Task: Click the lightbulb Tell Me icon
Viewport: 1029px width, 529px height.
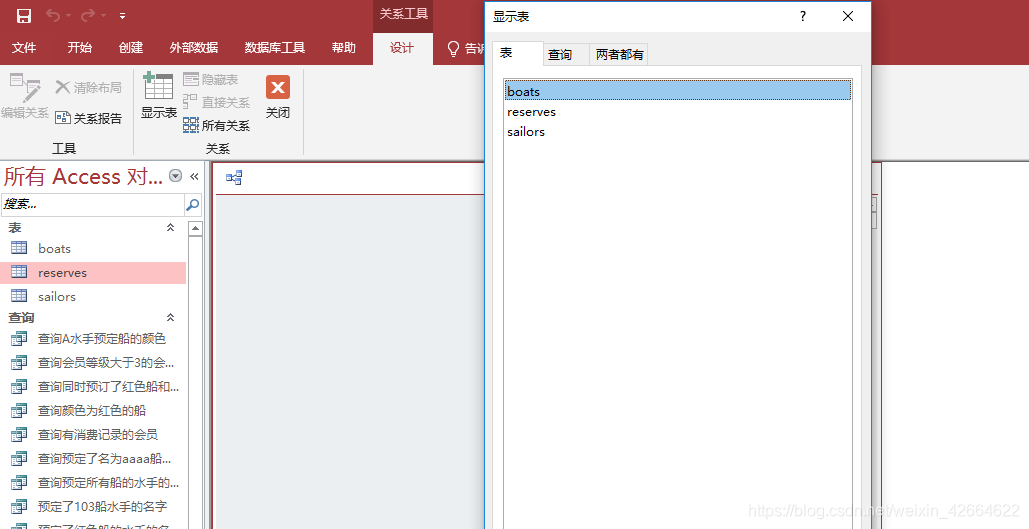Action: click(x=453, y=49)
